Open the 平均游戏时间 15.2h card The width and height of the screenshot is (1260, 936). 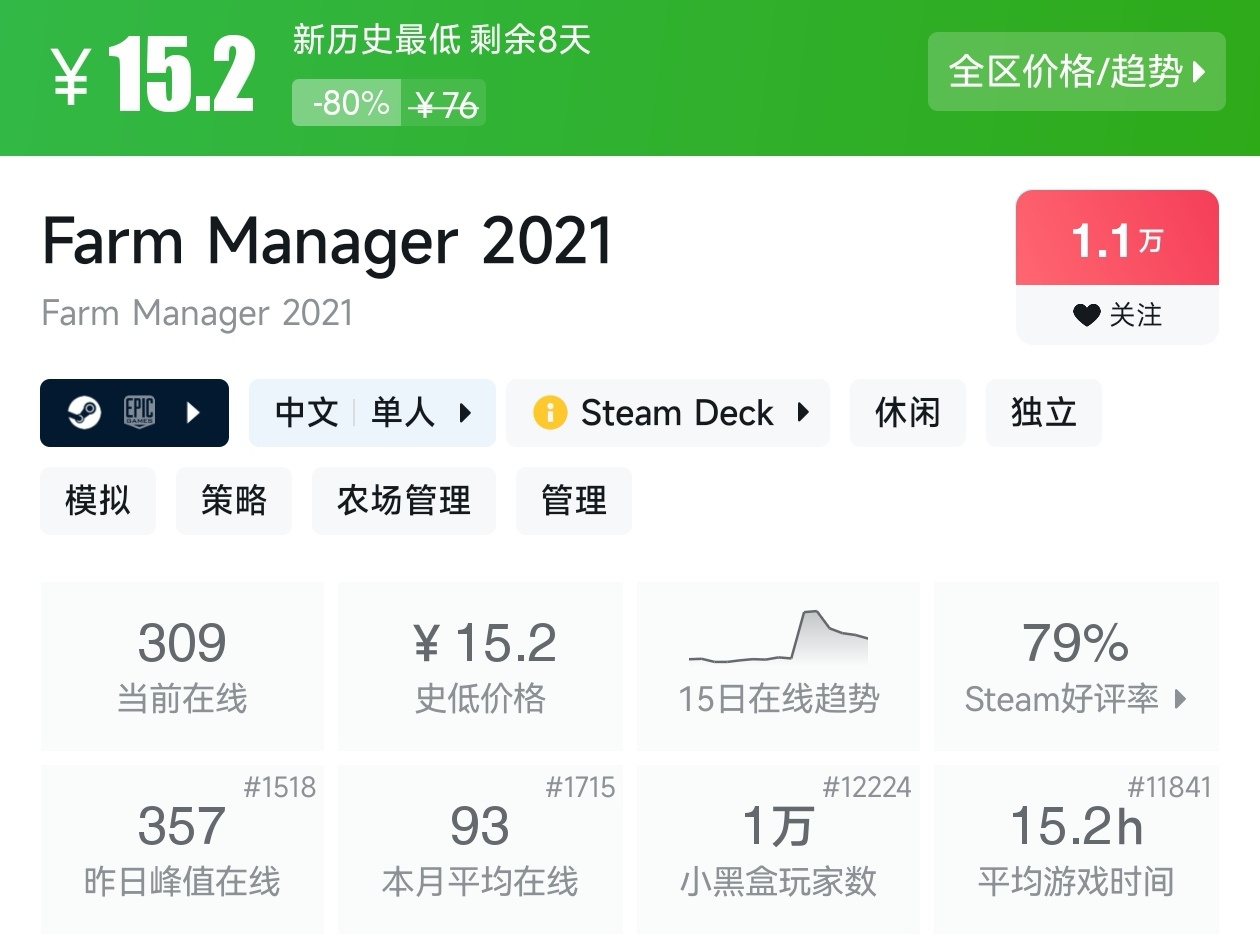click(1076, 849)
